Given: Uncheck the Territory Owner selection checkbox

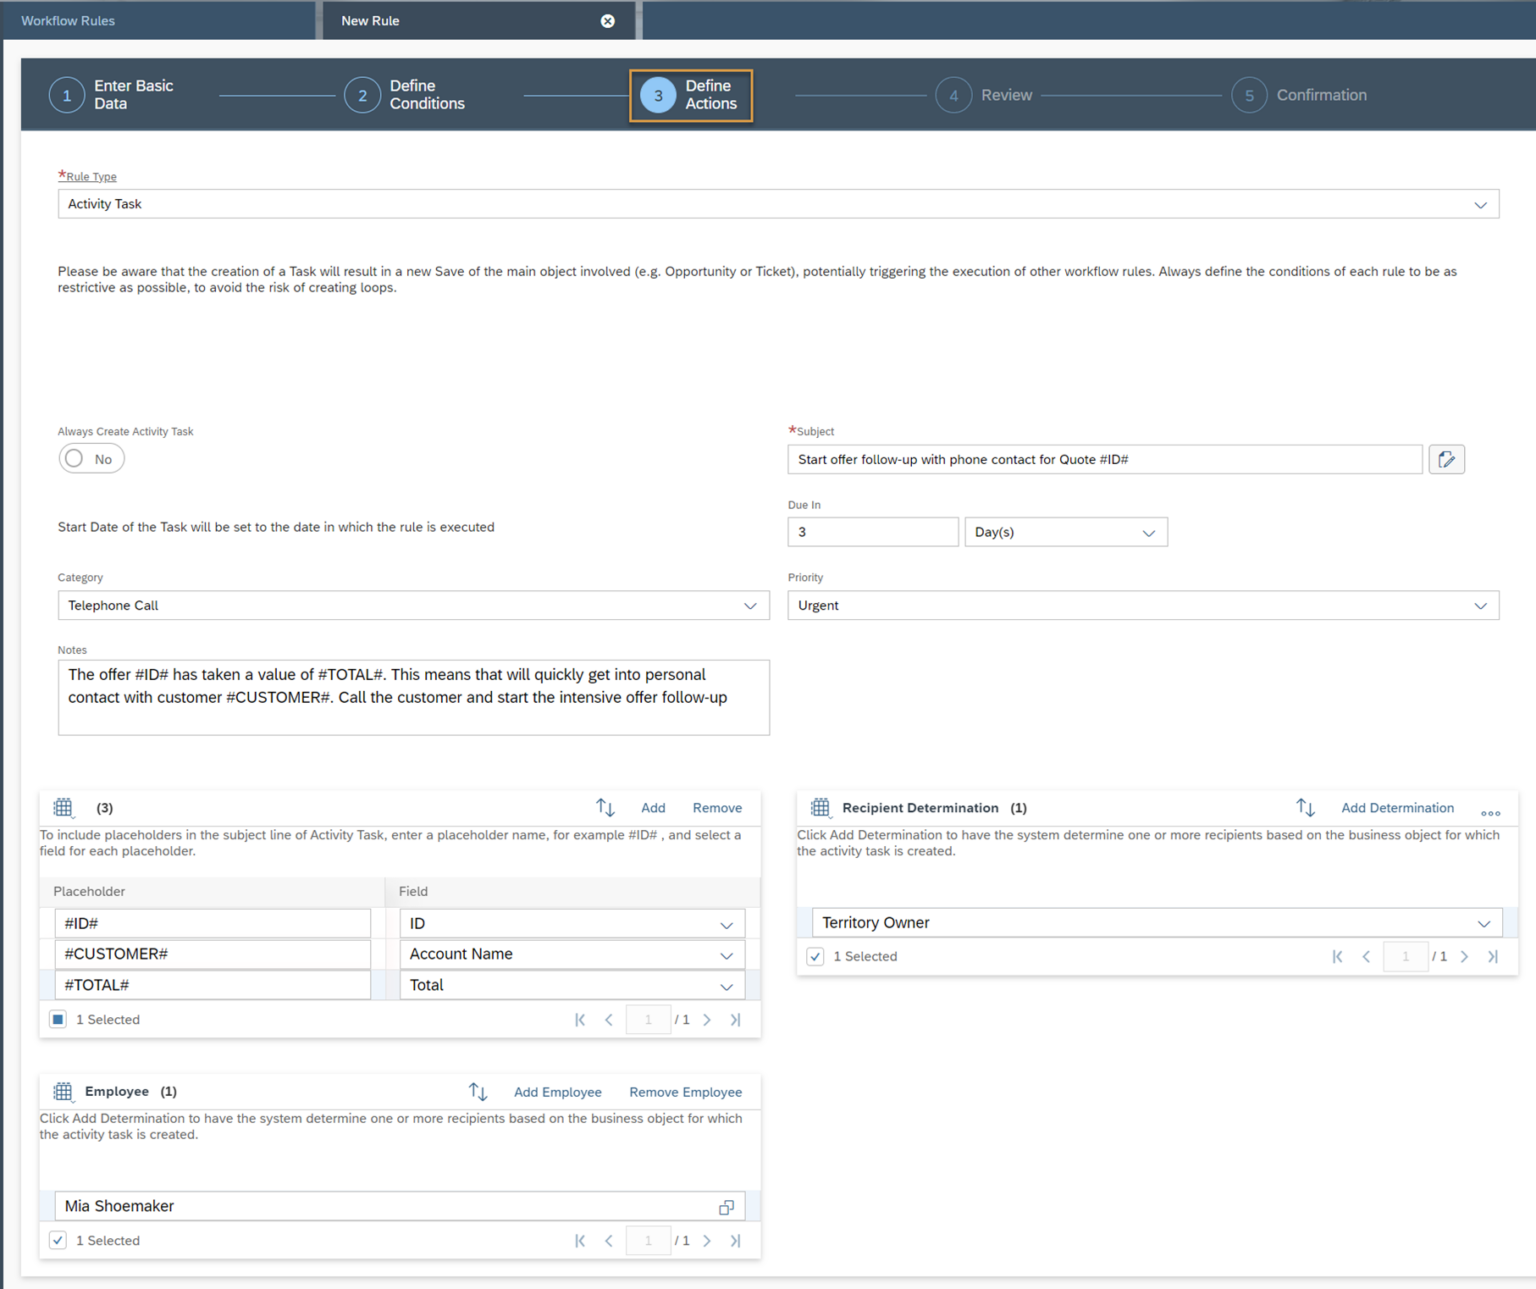Looking at the screenshot, I should click(815, 956).
